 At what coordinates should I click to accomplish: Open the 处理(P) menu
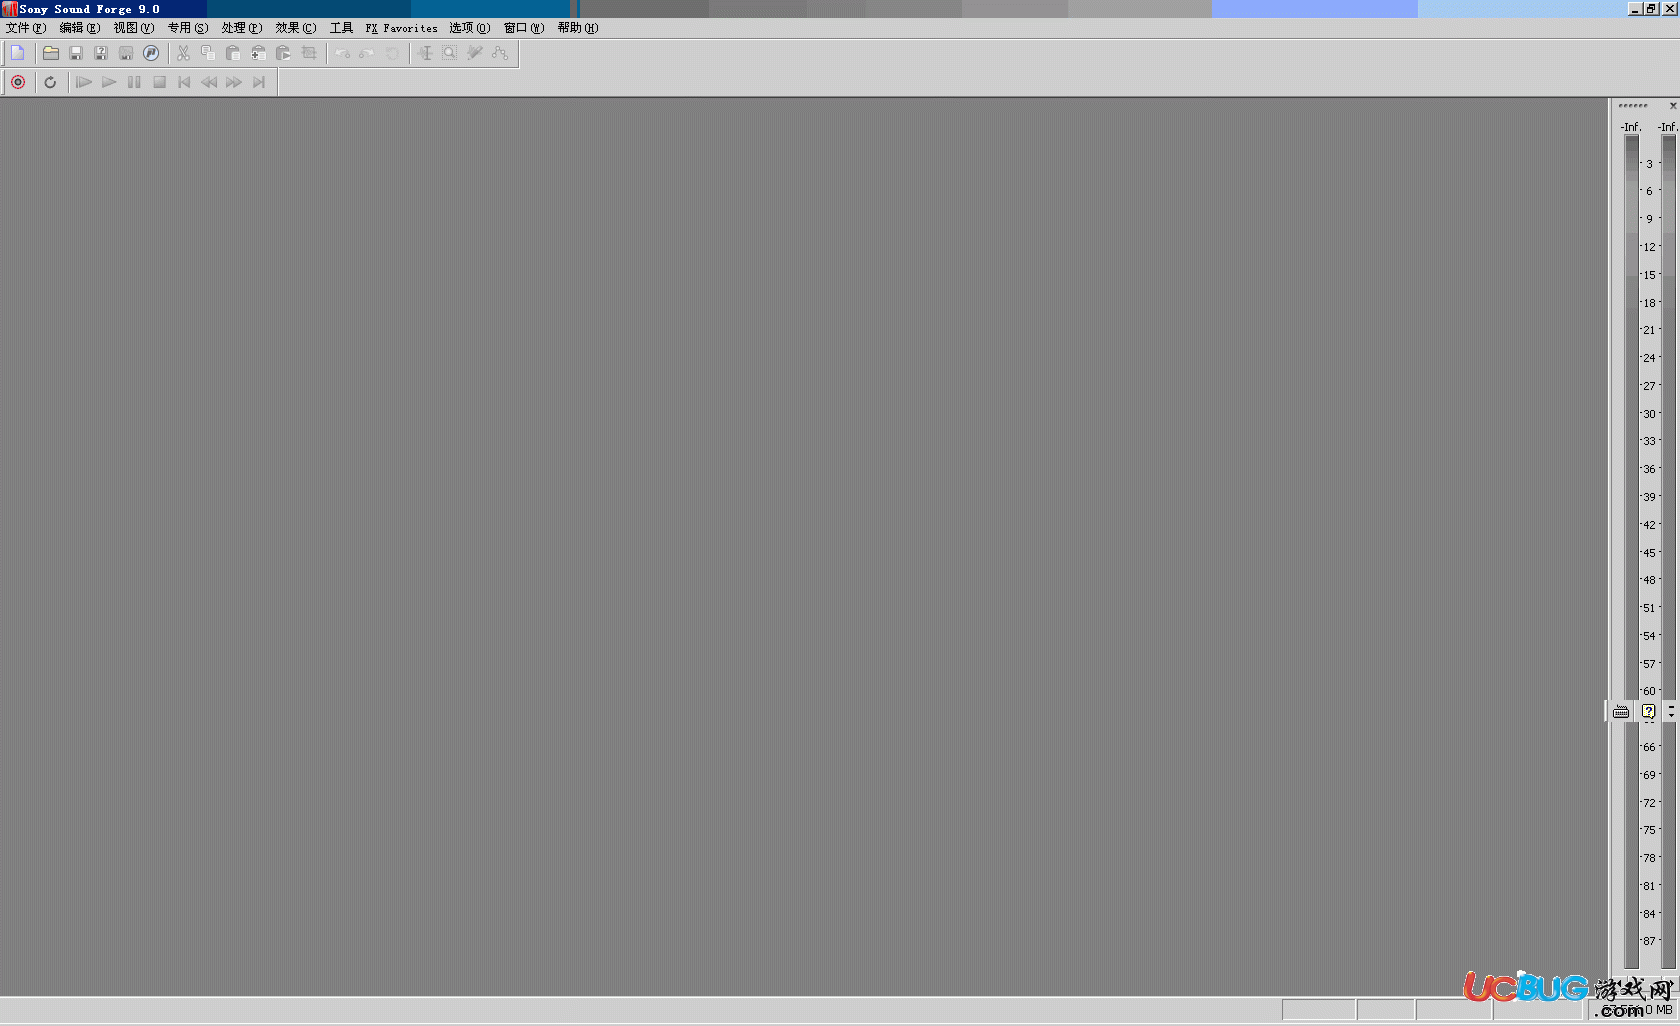pyautogui.click(x=242, y=28)
